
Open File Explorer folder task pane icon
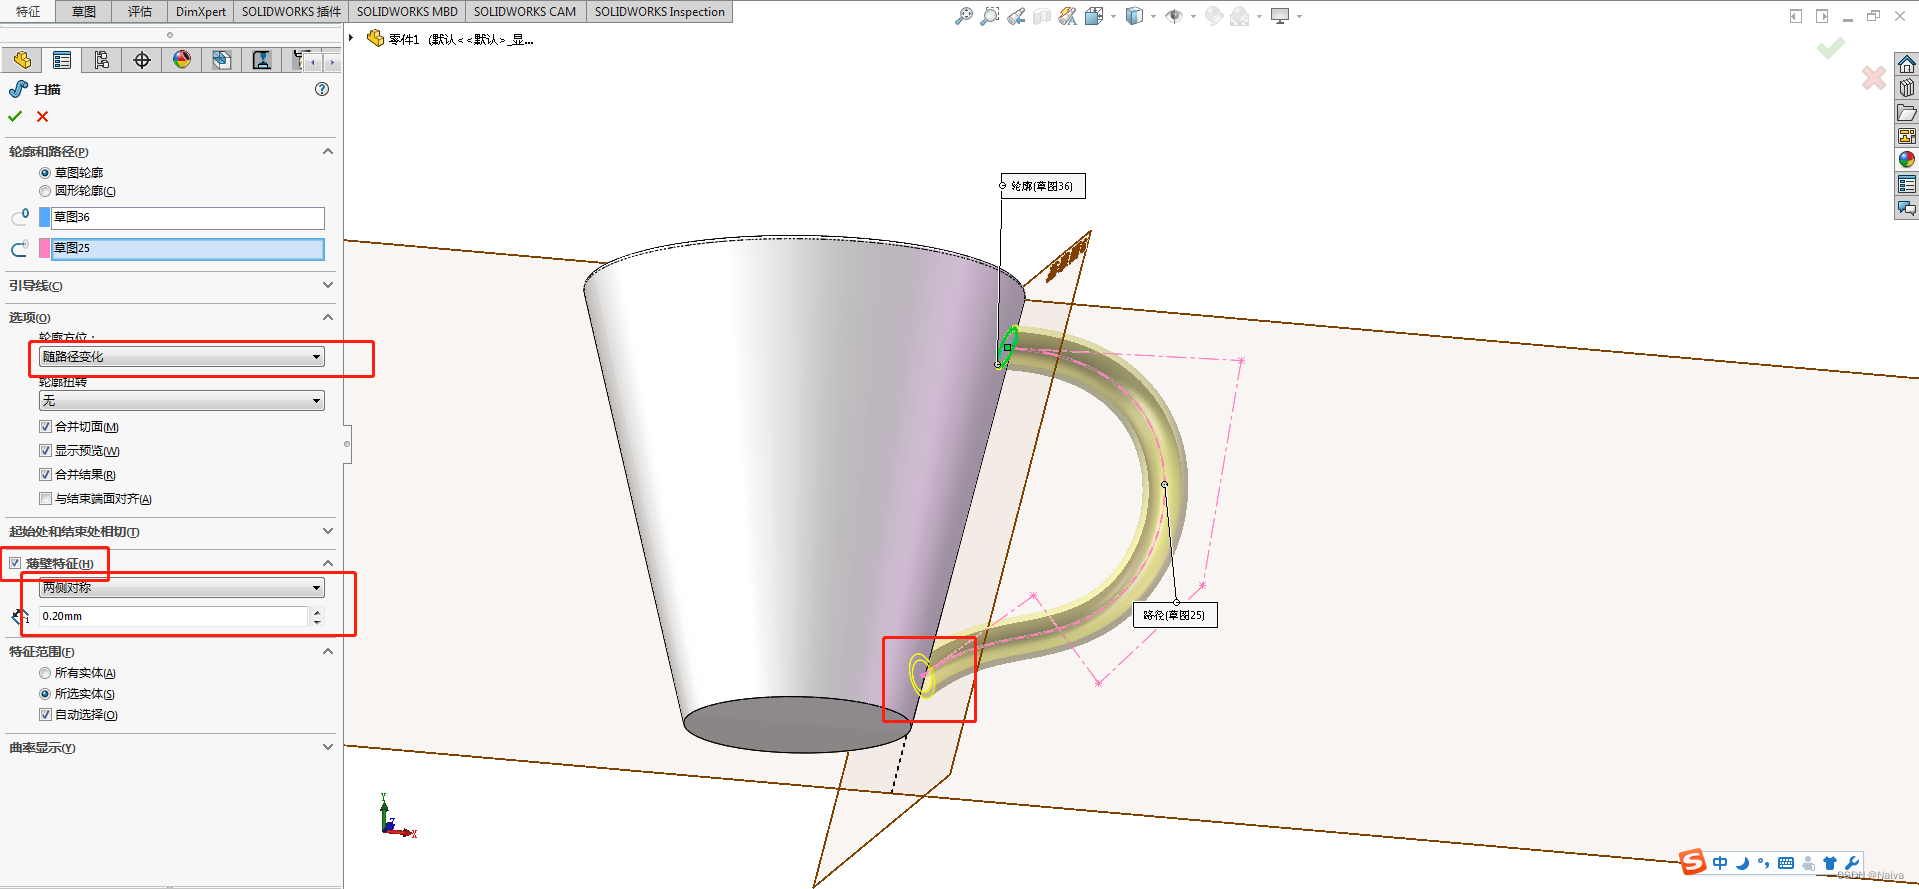(x=1907, y=112)
